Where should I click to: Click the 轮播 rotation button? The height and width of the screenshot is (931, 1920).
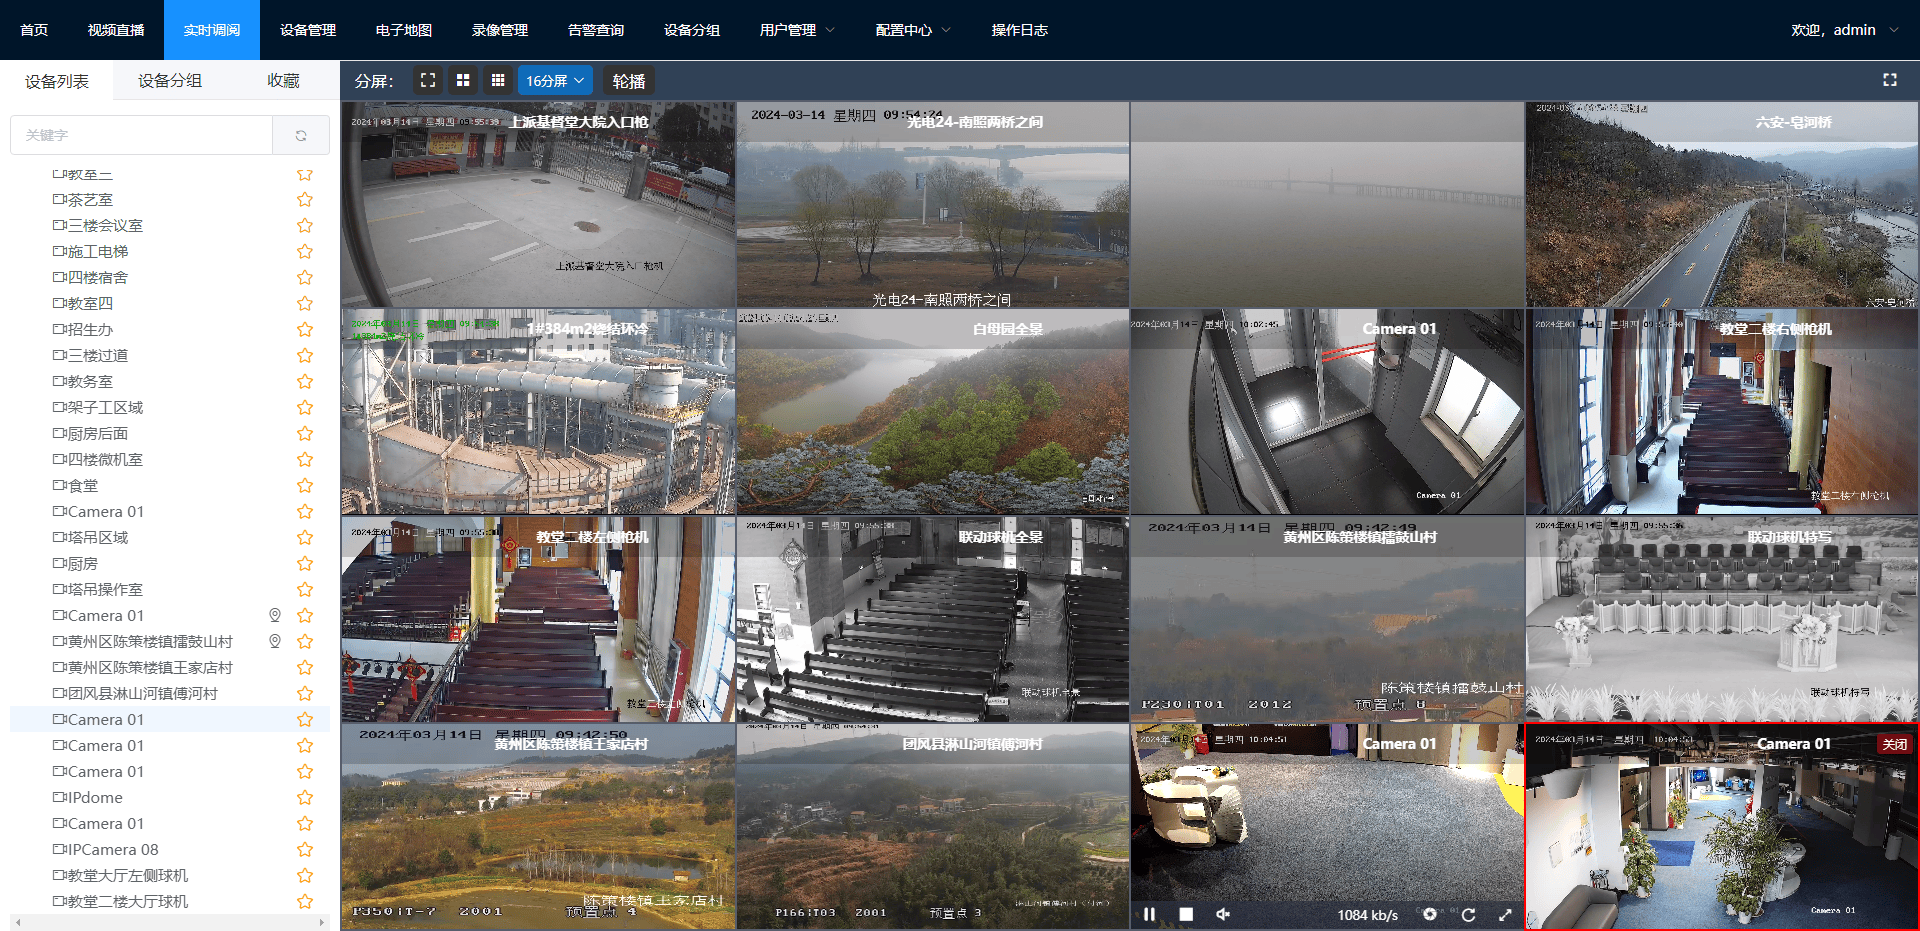[628, 80]
